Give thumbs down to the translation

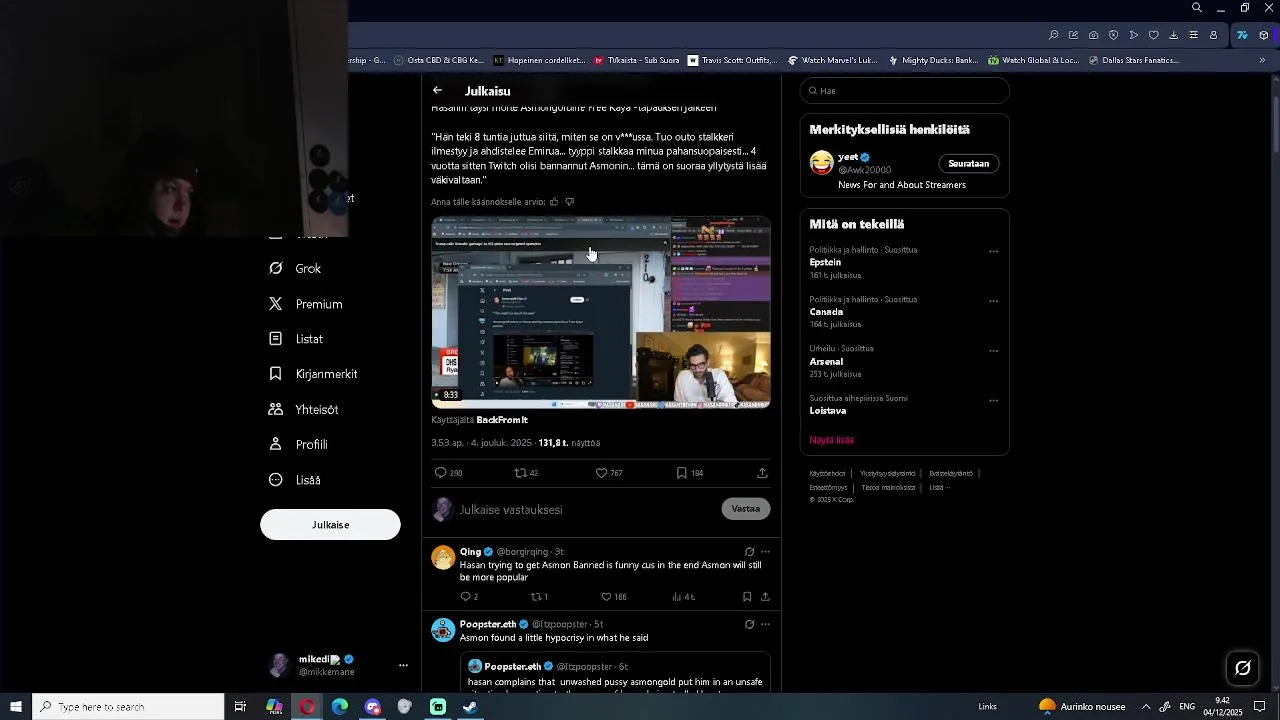coord(570,202)
